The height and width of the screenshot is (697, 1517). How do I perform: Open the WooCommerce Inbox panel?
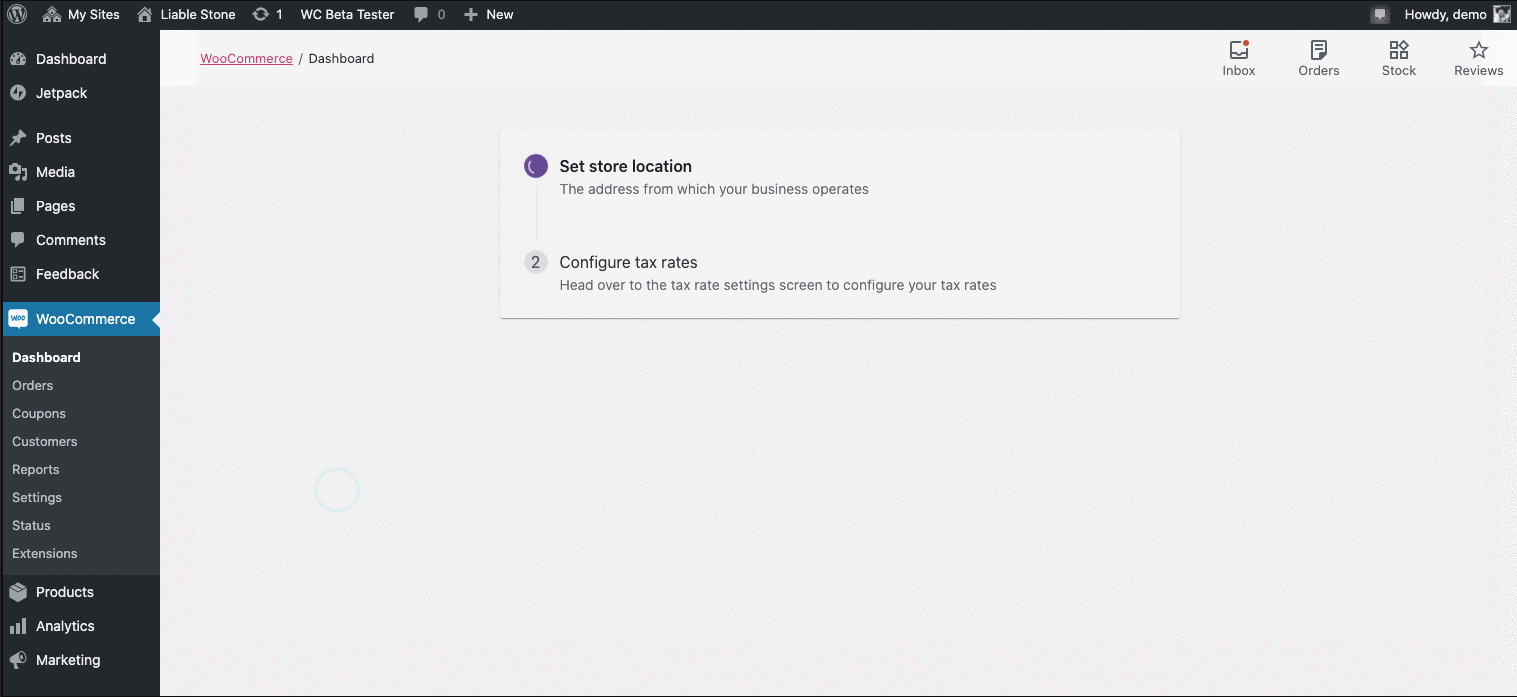tap(1238, 57)
